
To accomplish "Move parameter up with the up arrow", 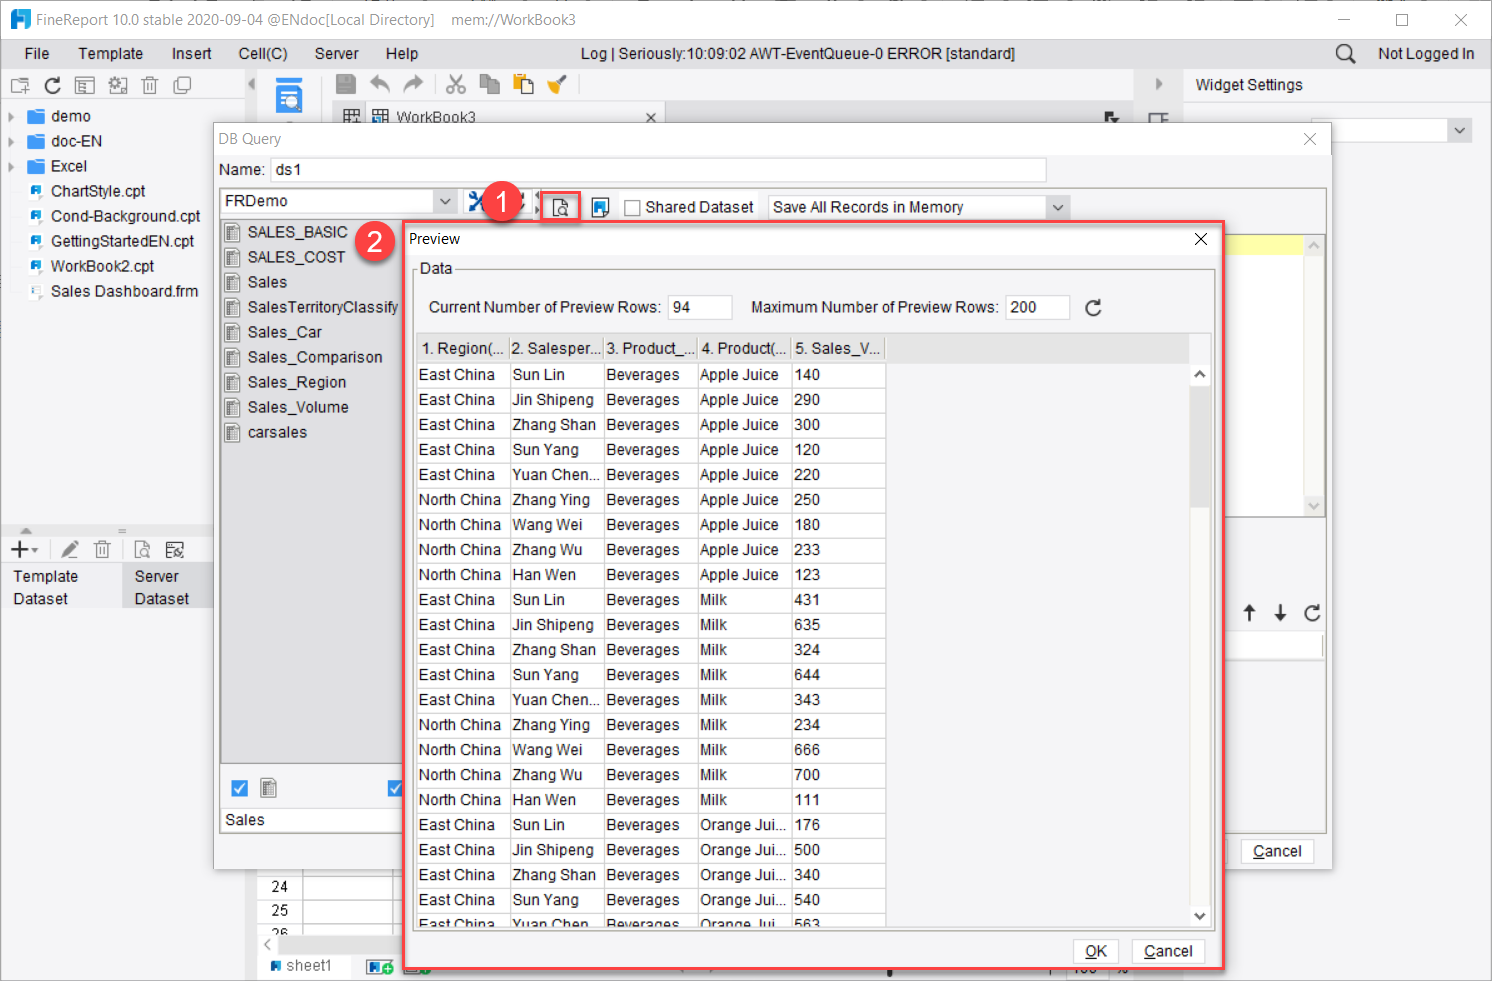I will [1249, 613].
